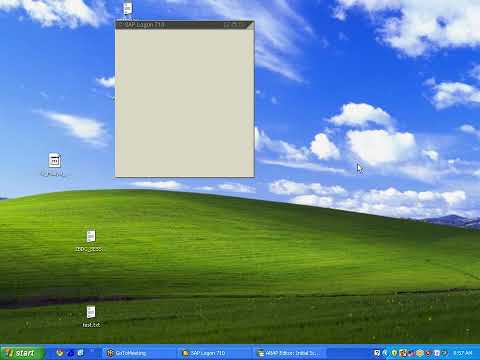Switch to ABAP Editor: Initial Screen taskbar button
Viewport: 480px width, 360px height.
coord(291,353)
